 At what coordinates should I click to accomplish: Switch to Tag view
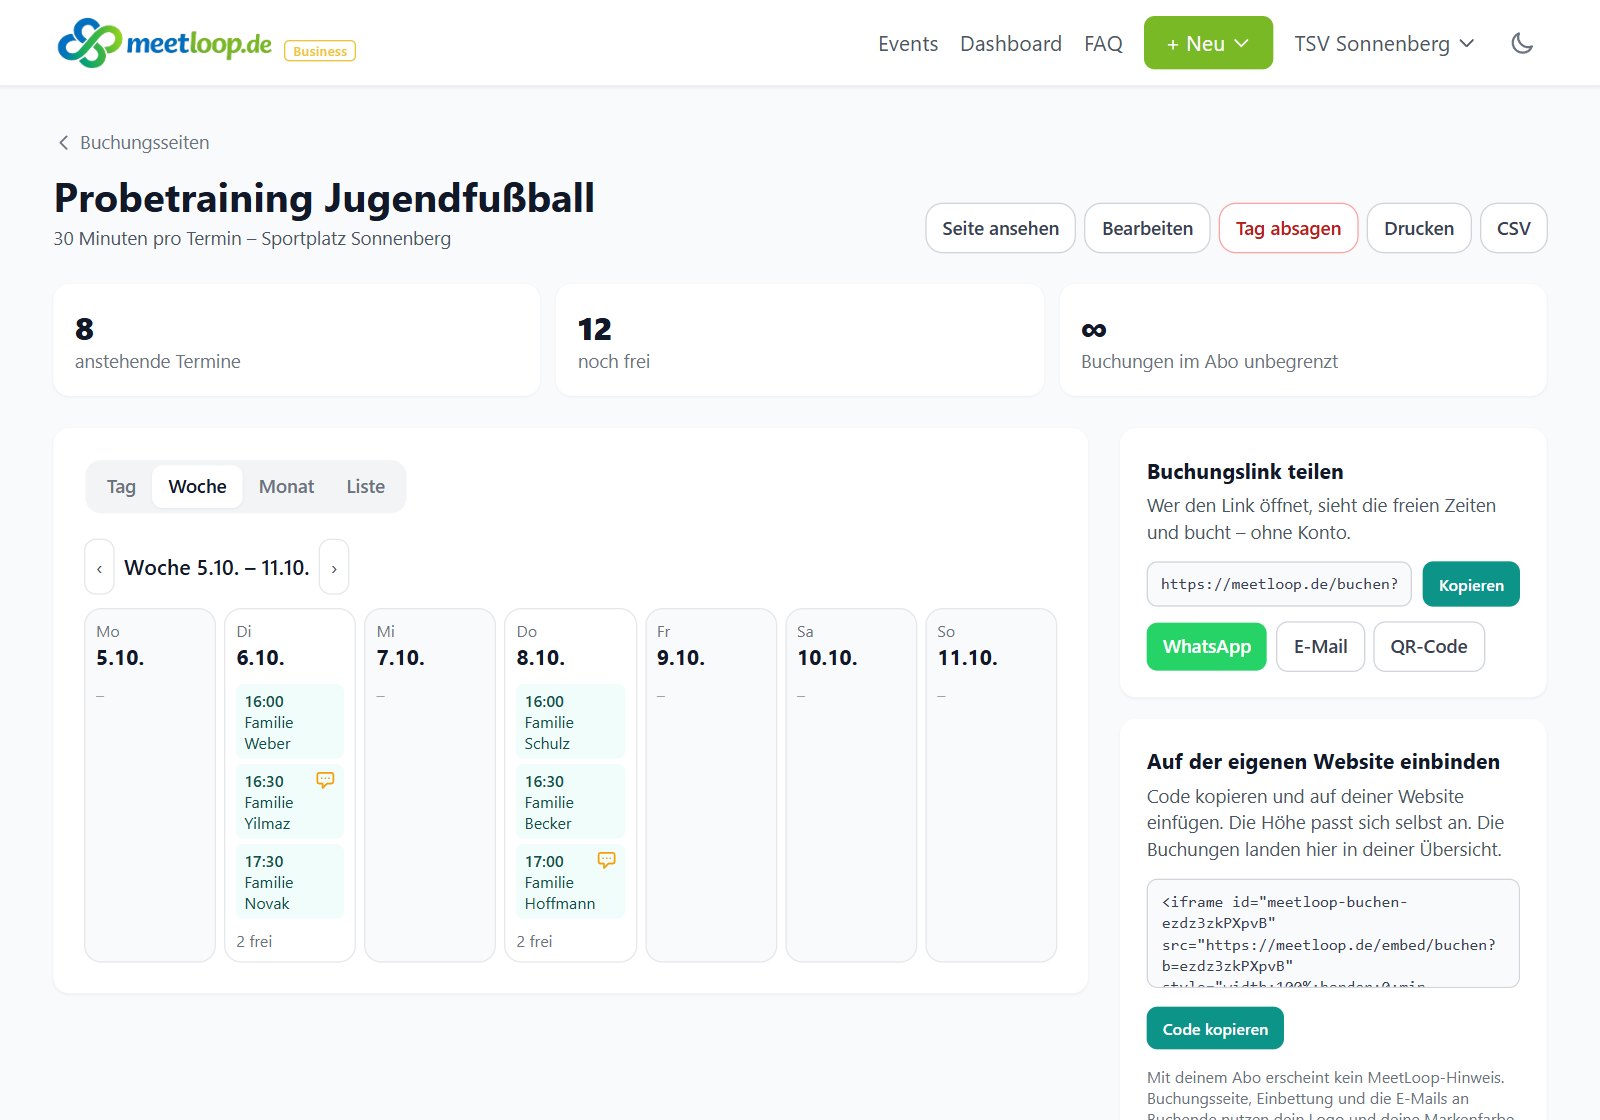(121, 487)
